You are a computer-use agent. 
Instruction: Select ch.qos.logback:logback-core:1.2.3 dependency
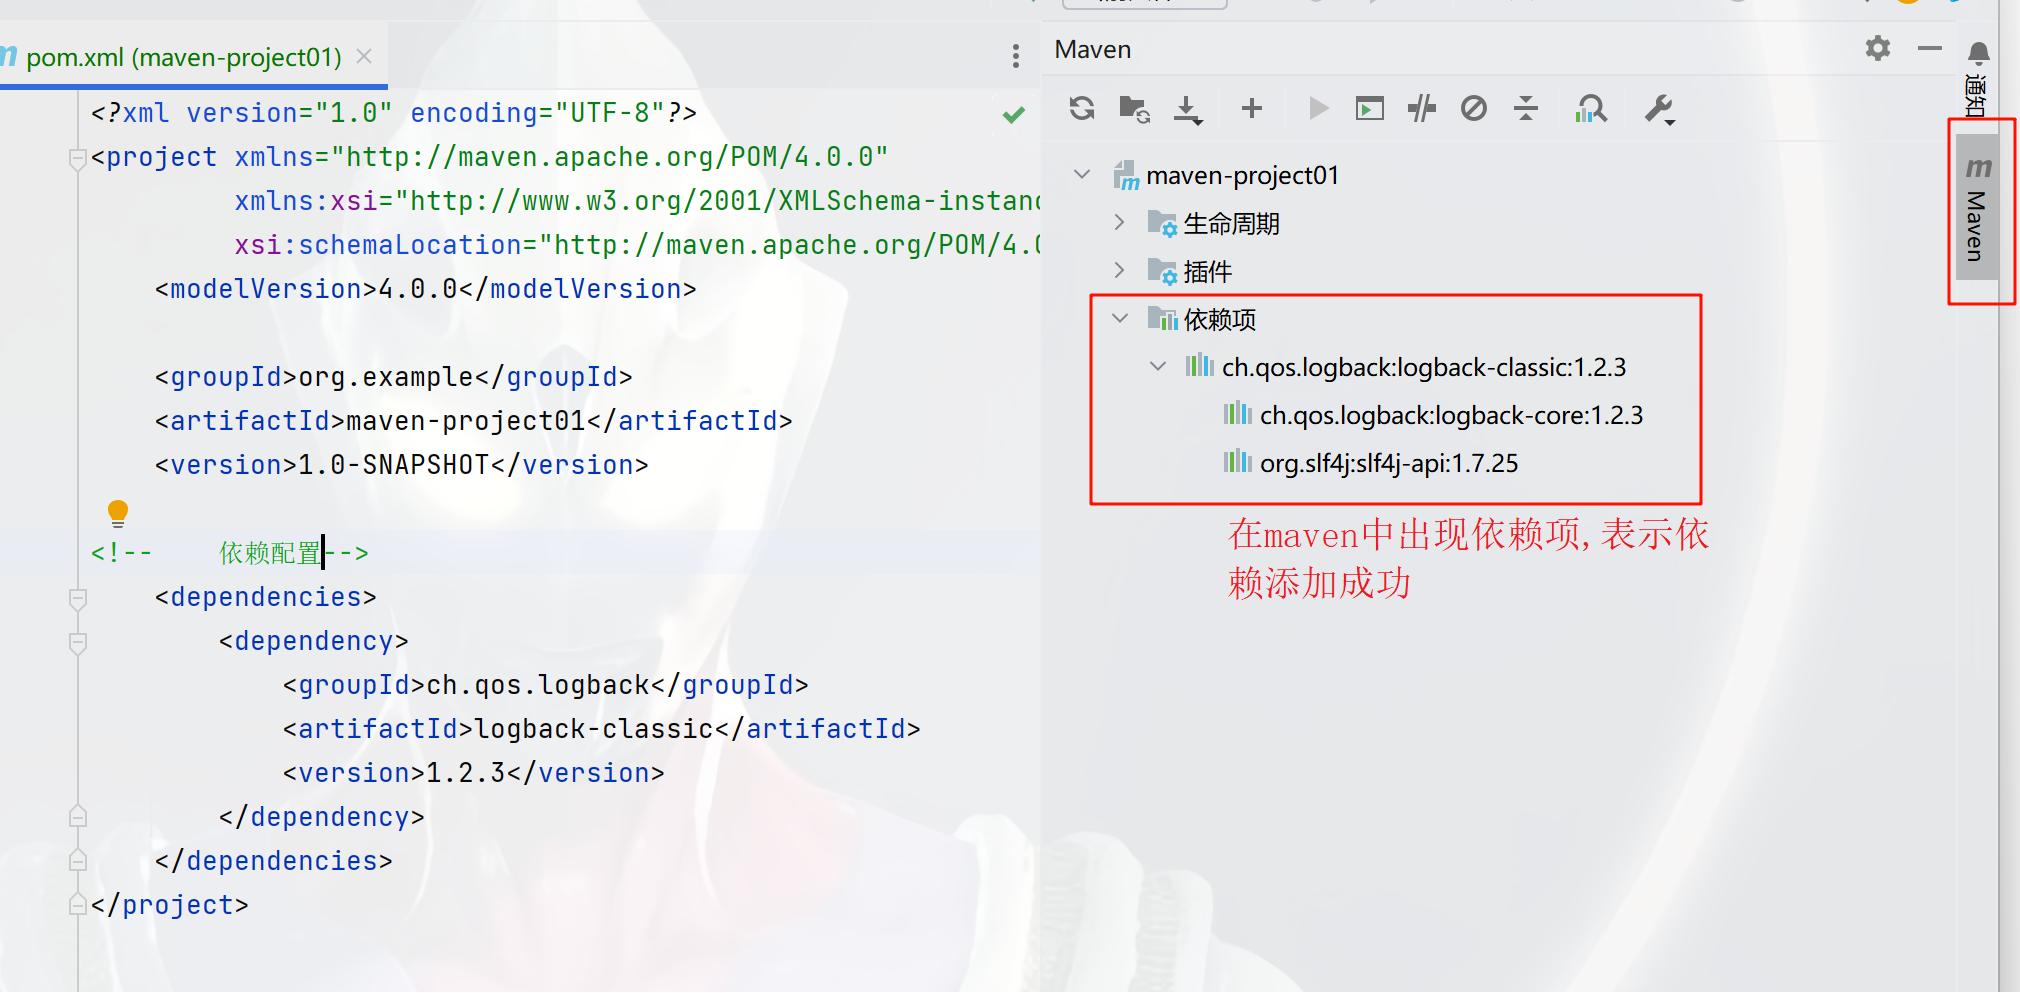[1452, 415]
